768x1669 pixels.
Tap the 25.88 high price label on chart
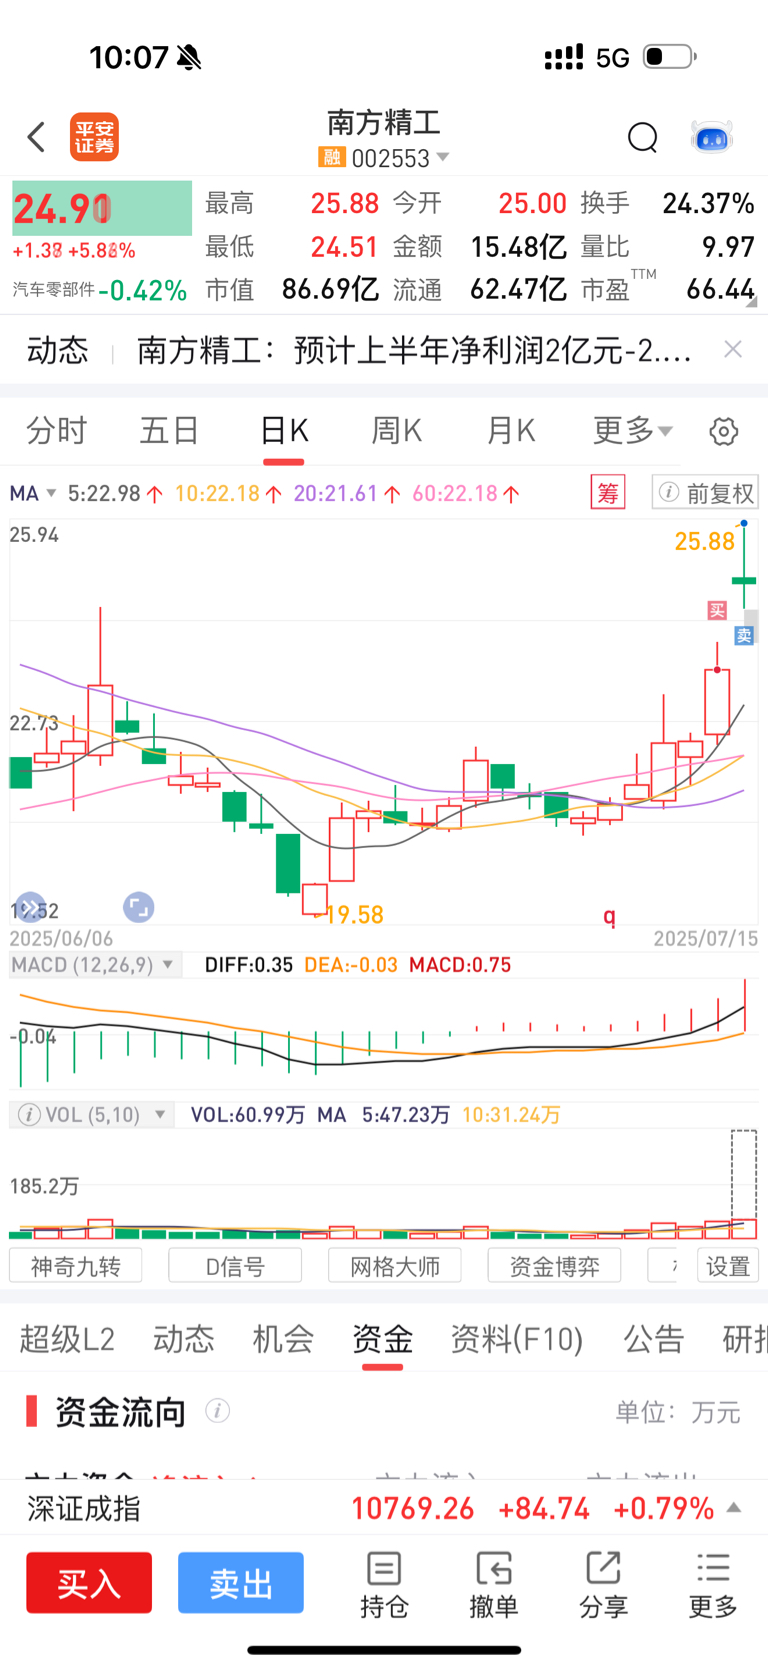[704, 542]
